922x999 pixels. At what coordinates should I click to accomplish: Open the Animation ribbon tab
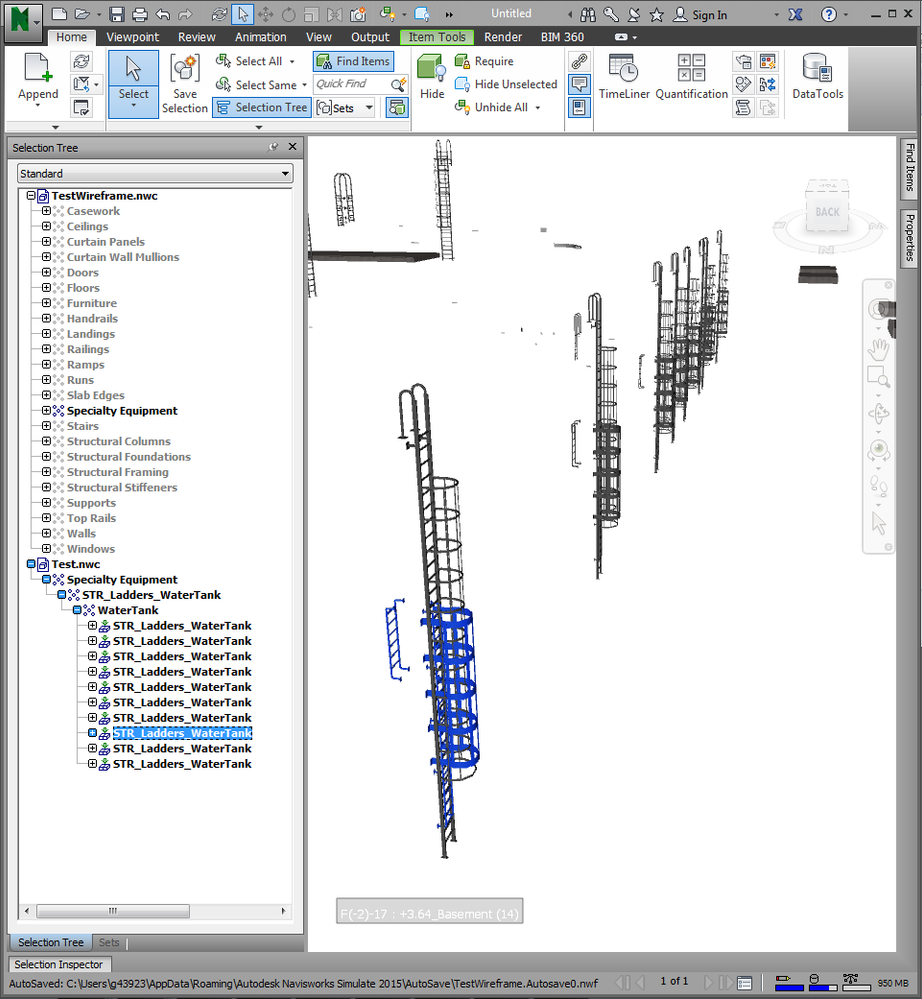pyautogui.click(x=261, y=37)
